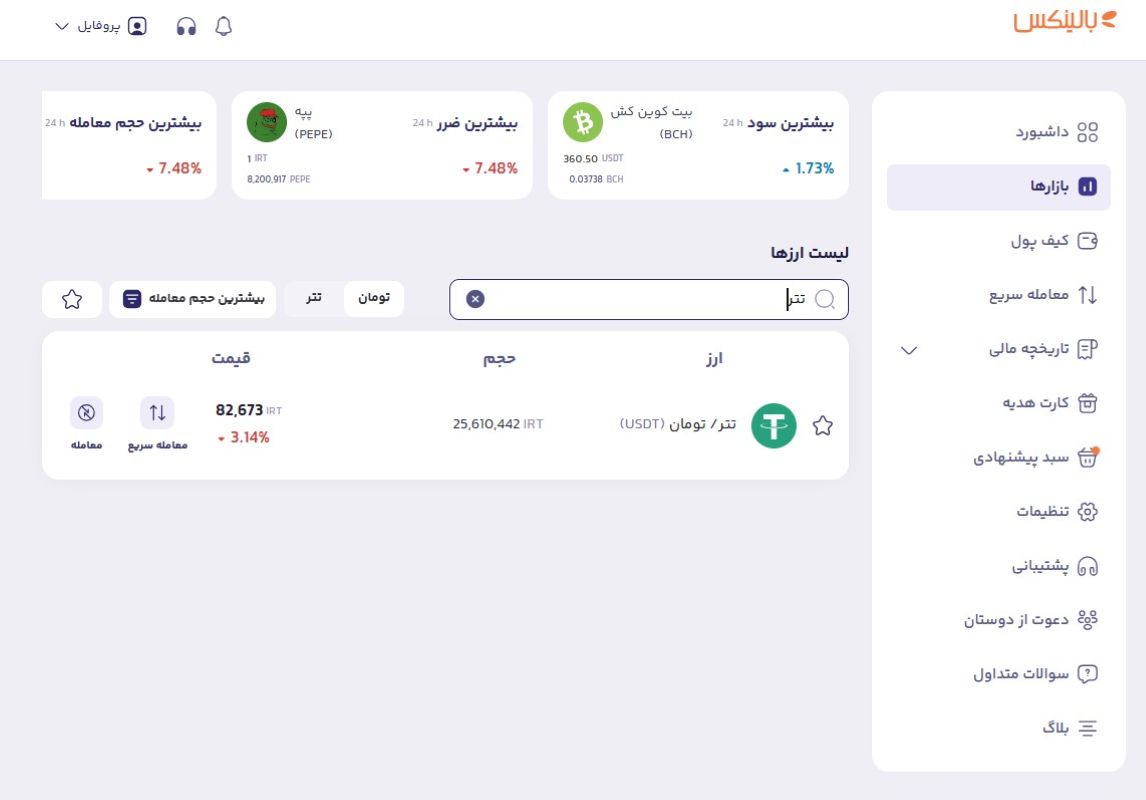Click the بیت کوین کش BCH coin icon

tap(583, 122)
